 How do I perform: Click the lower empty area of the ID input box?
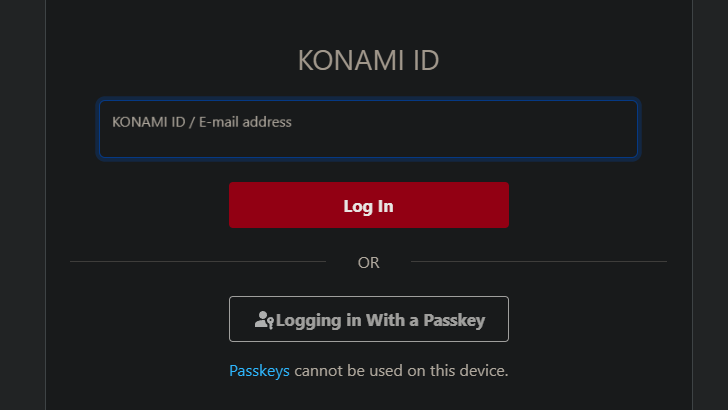coord(368,146)
